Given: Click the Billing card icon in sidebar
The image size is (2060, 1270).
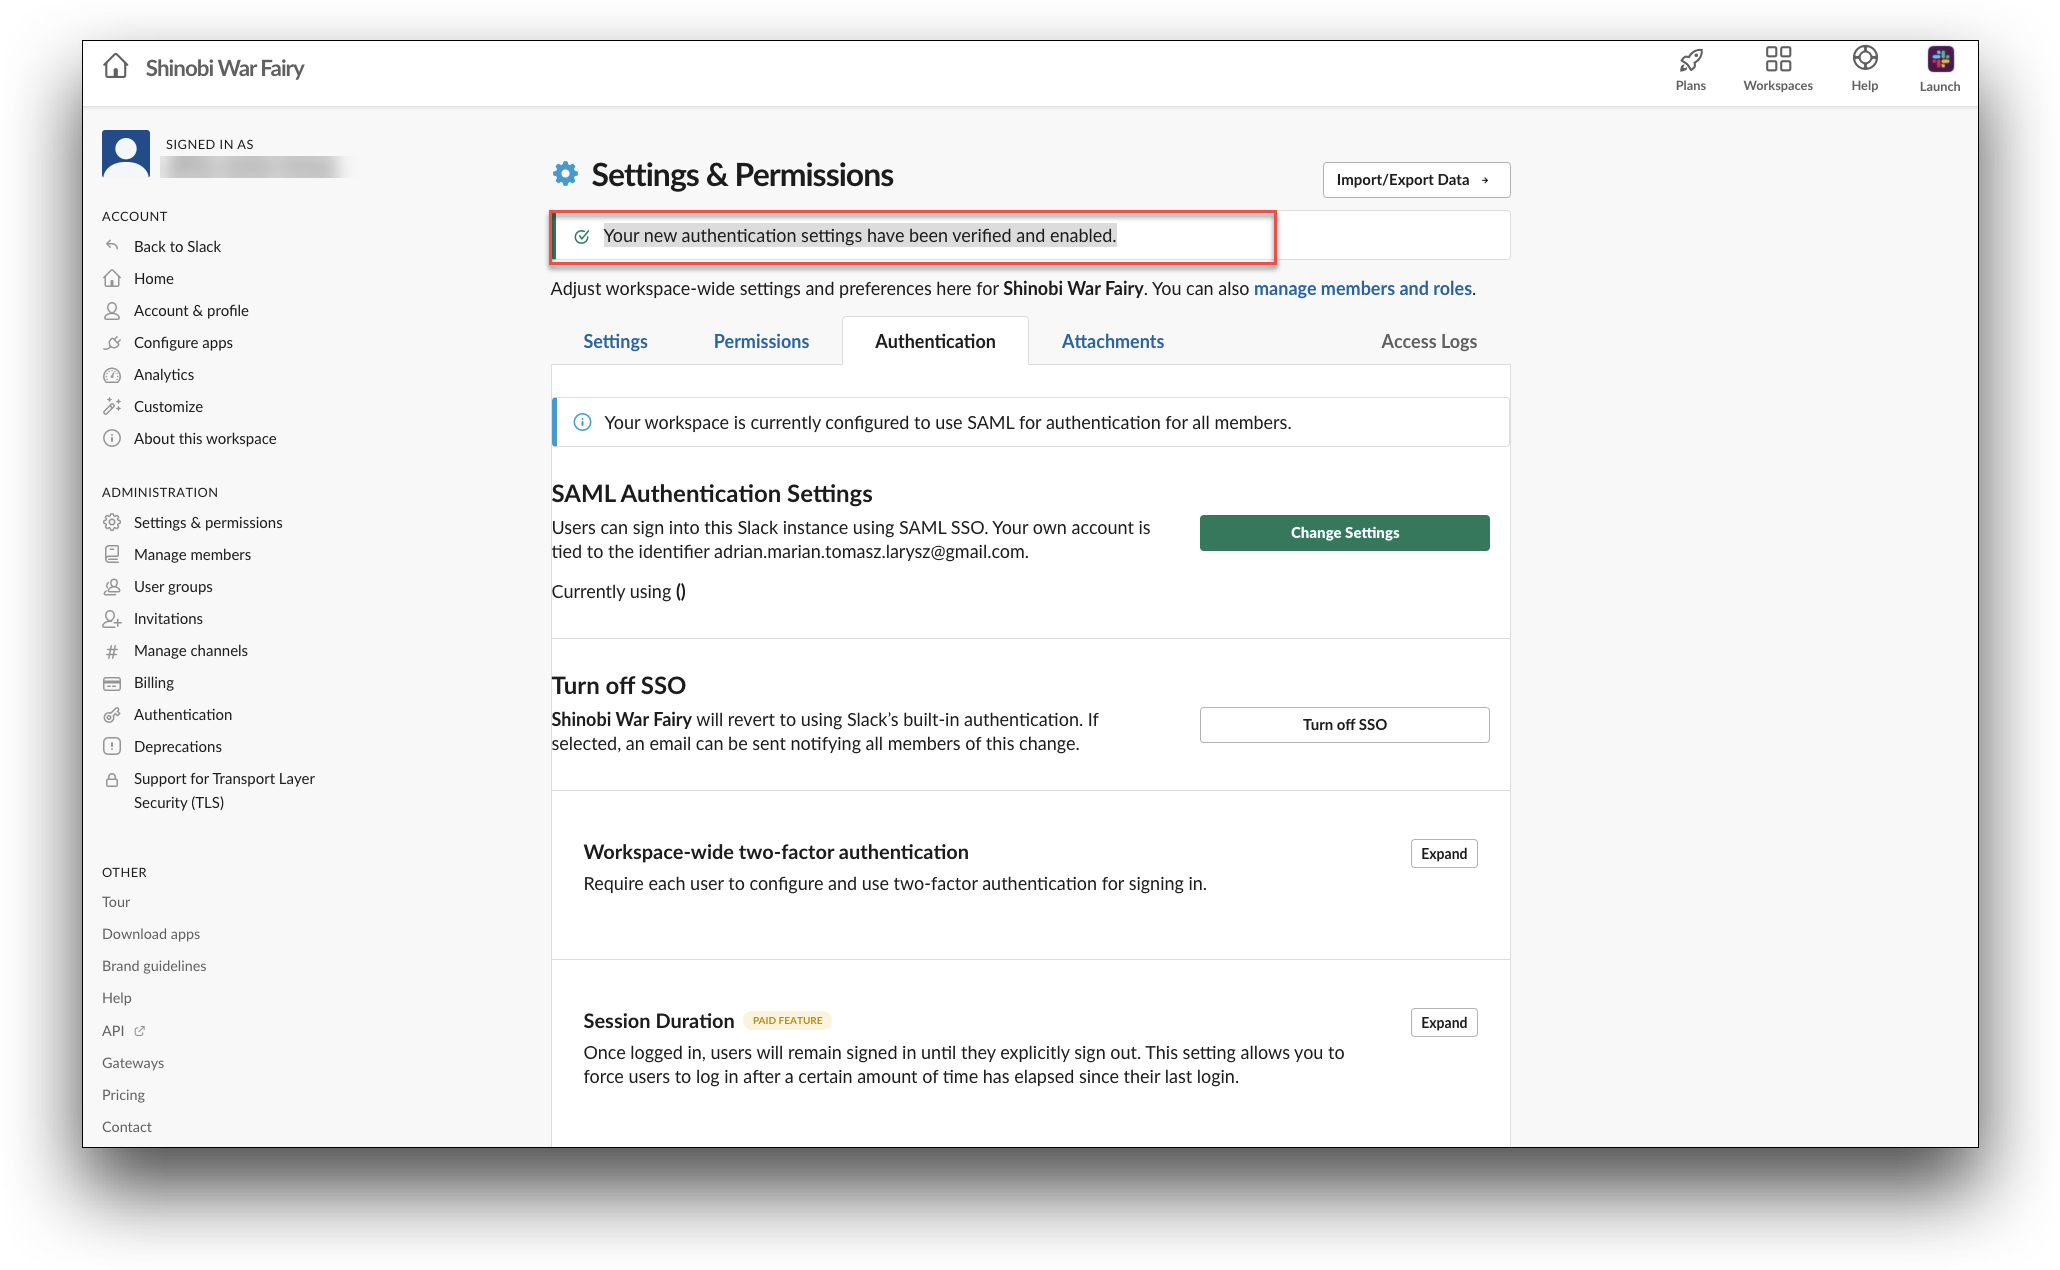Looking at the screenshot, I should point(112,683).
